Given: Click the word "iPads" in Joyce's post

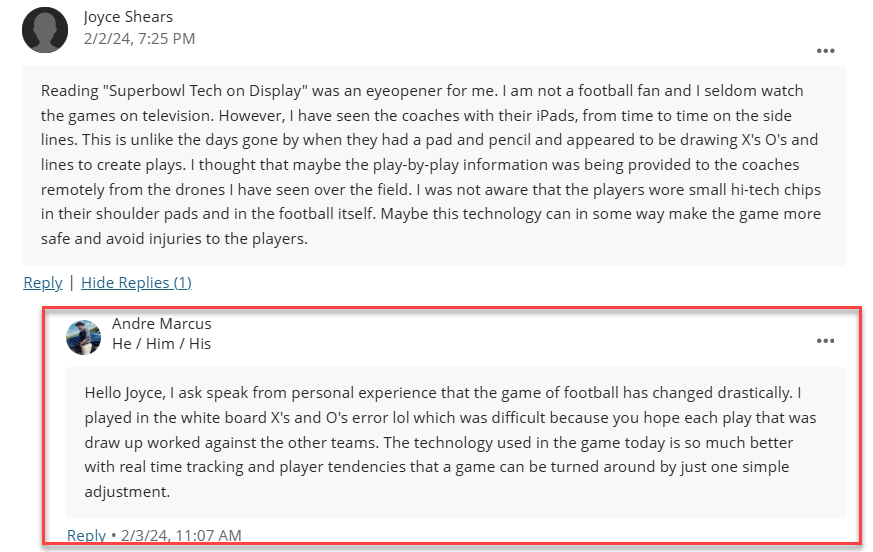Looking at the screenshot, I should [557, 115].
